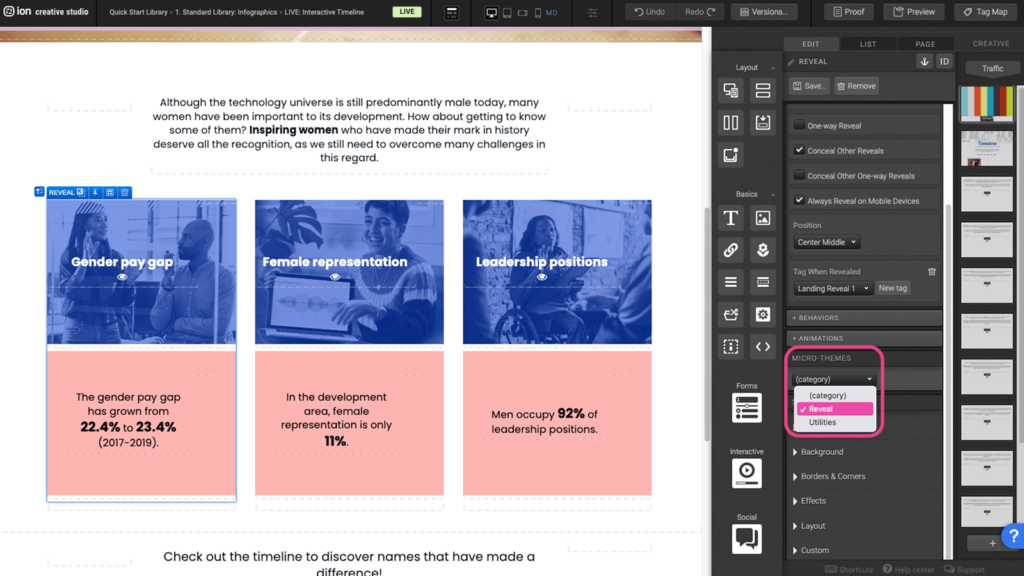Switch to mobile phone preview icon
Viewport: 1024px width, 576px height.
pos(537,12)
